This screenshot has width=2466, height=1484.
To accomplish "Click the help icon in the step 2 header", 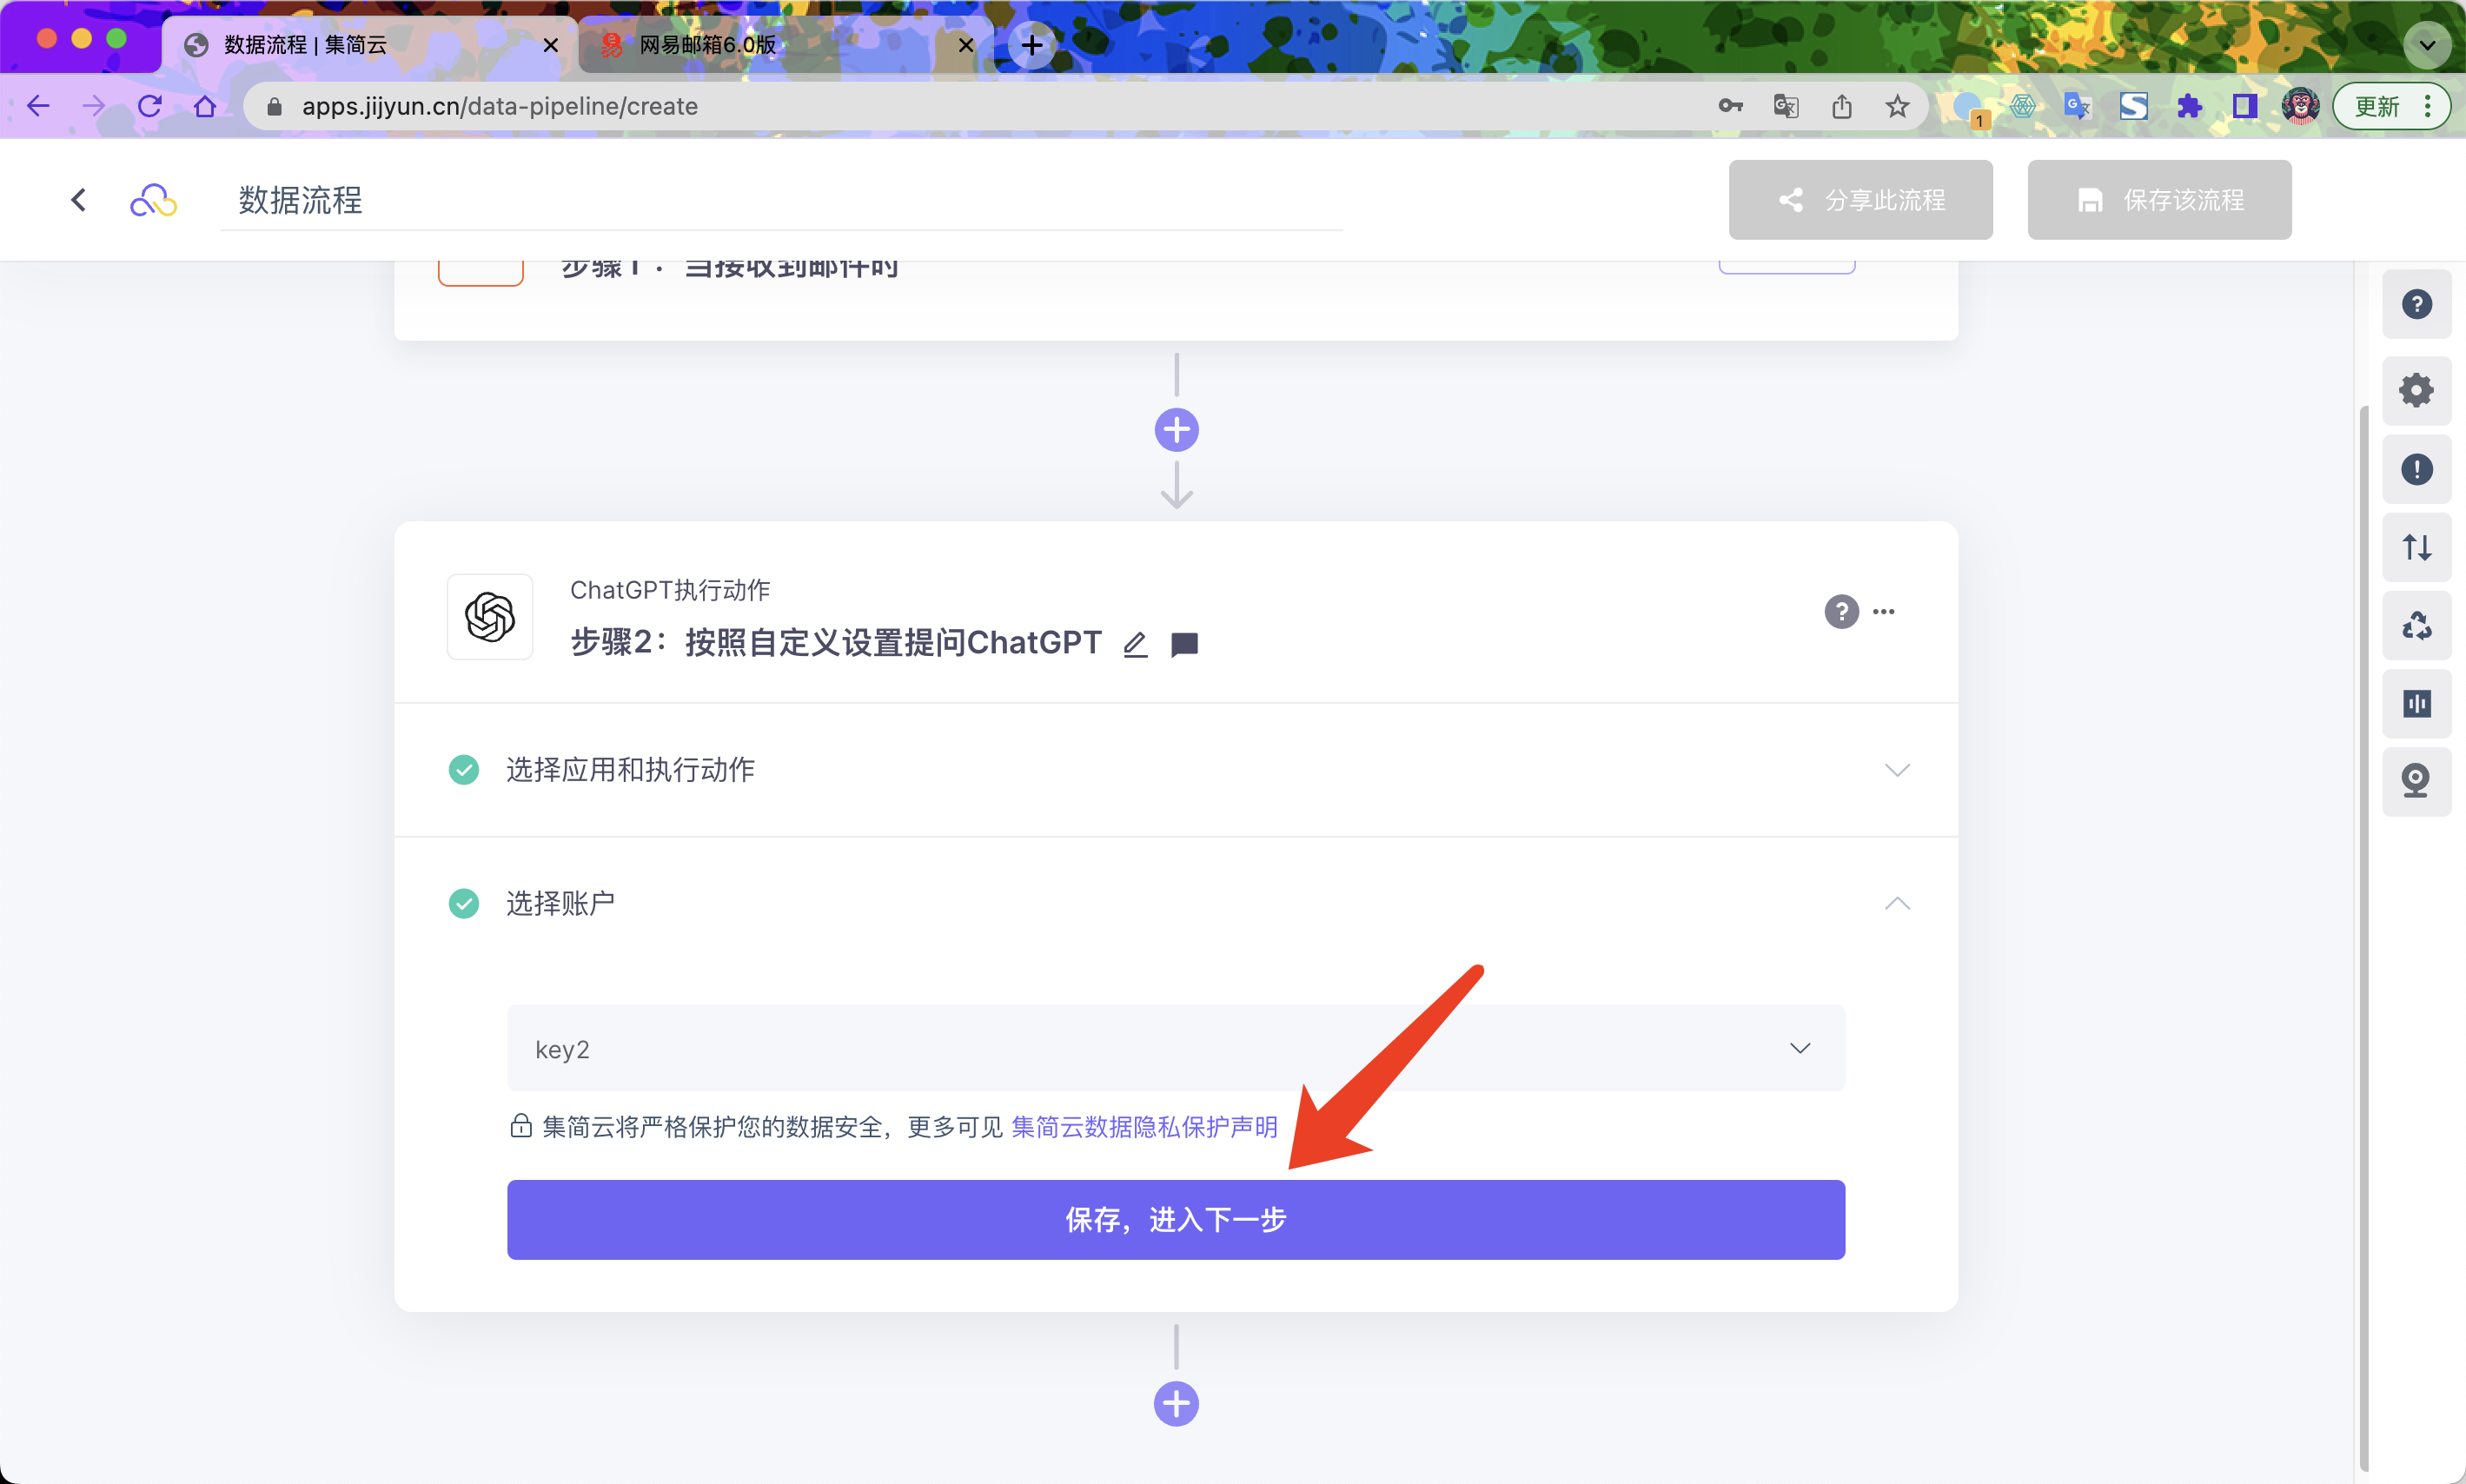I will 1841,611.
